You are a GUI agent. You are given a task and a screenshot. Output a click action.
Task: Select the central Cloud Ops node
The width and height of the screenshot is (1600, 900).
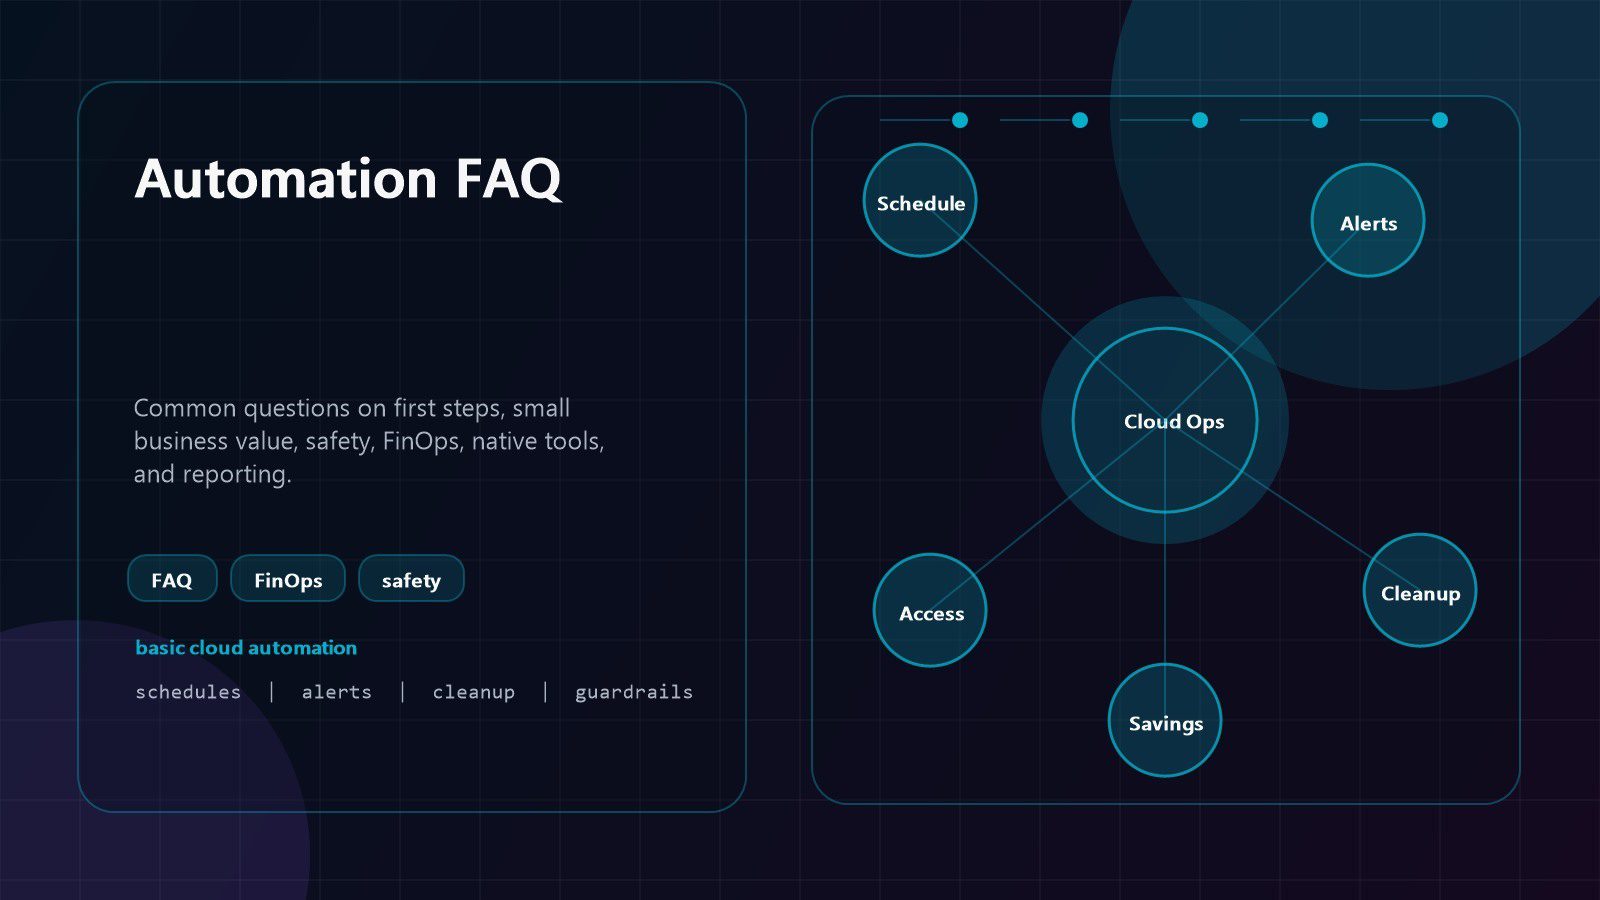point(1165,420)
